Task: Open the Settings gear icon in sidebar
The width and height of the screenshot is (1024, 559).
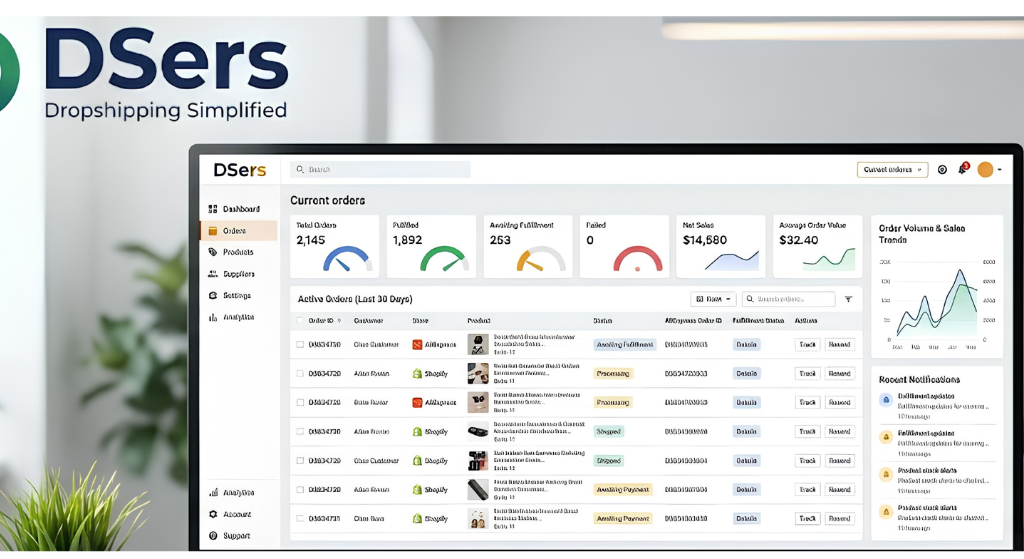Action: click(213, 295)
